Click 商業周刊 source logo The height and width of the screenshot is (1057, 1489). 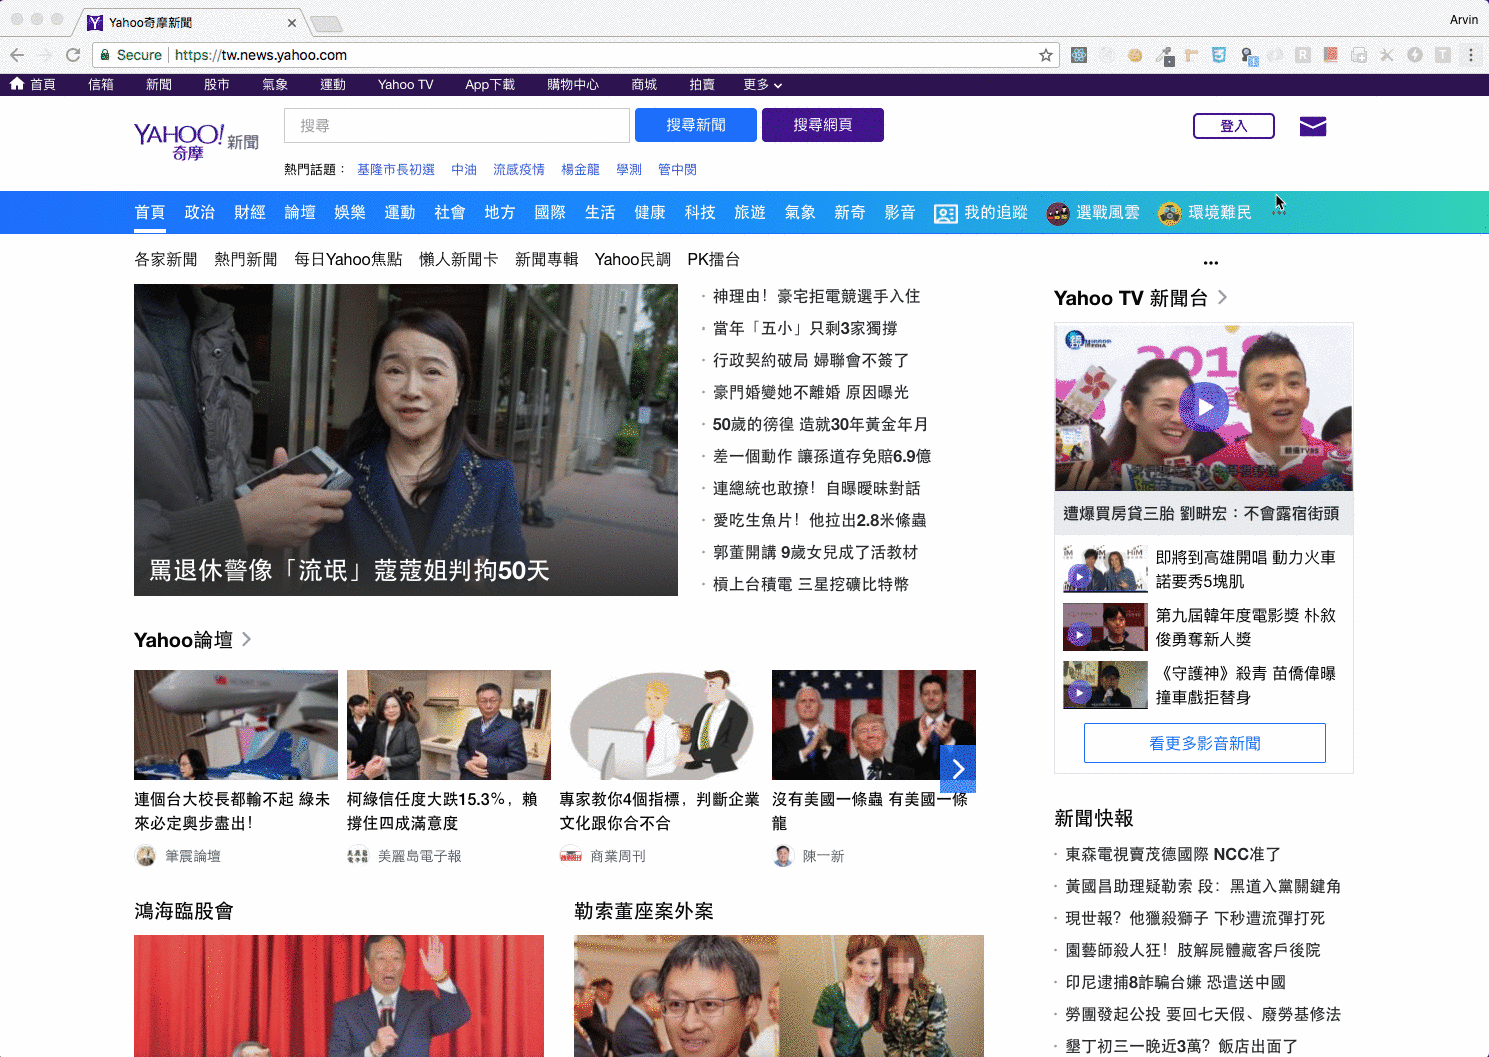(x=571, y=856)
